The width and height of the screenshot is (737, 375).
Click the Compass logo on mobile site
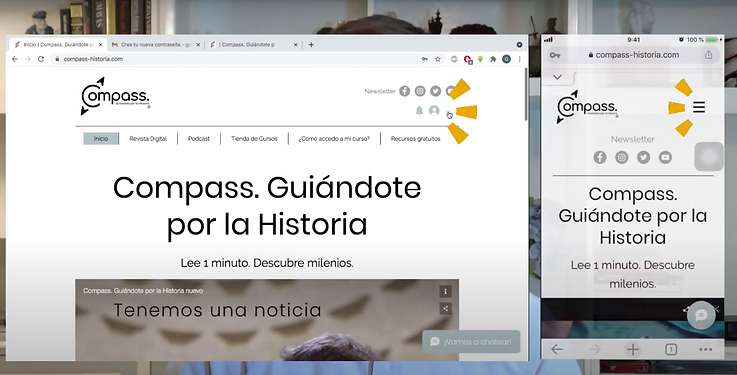(587, 107)
